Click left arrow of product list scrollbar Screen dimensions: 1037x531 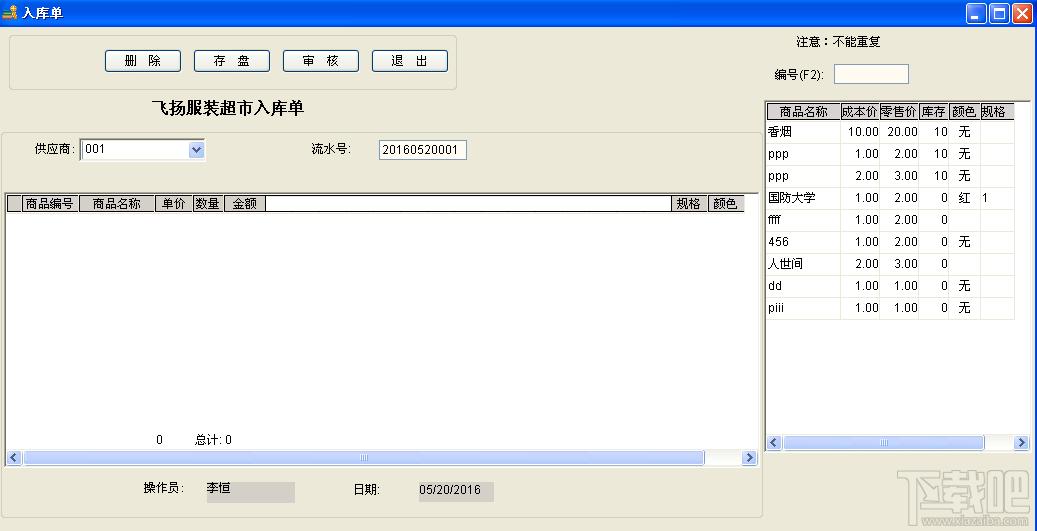(774, 442)
